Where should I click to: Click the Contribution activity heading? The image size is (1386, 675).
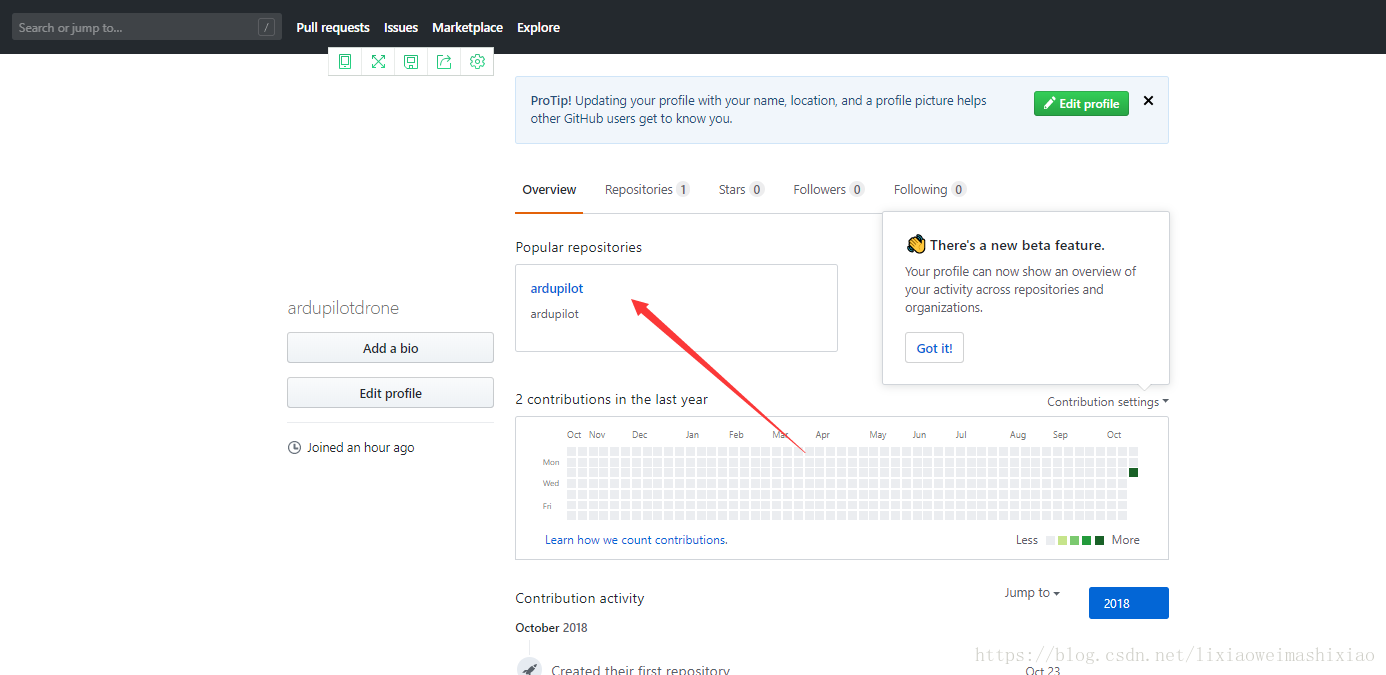click(x=580, y=598)
